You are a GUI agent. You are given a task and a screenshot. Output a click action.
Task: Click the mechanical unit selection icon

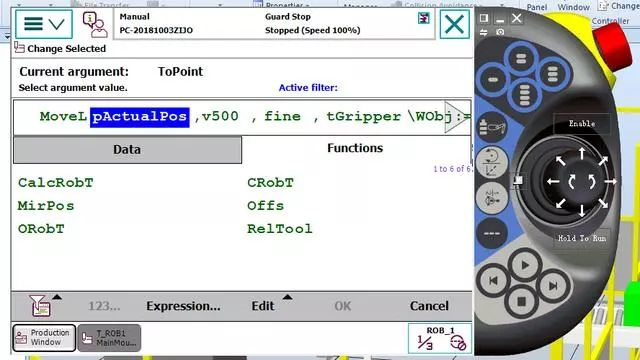point(492,127)
